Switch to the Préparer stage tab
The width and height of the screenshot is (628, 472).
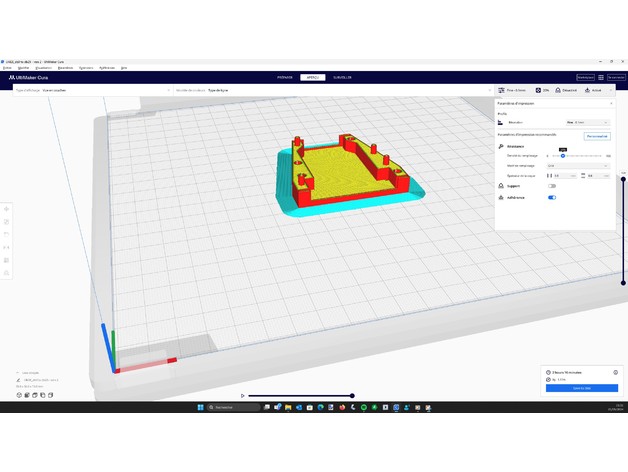click(284, 77)
